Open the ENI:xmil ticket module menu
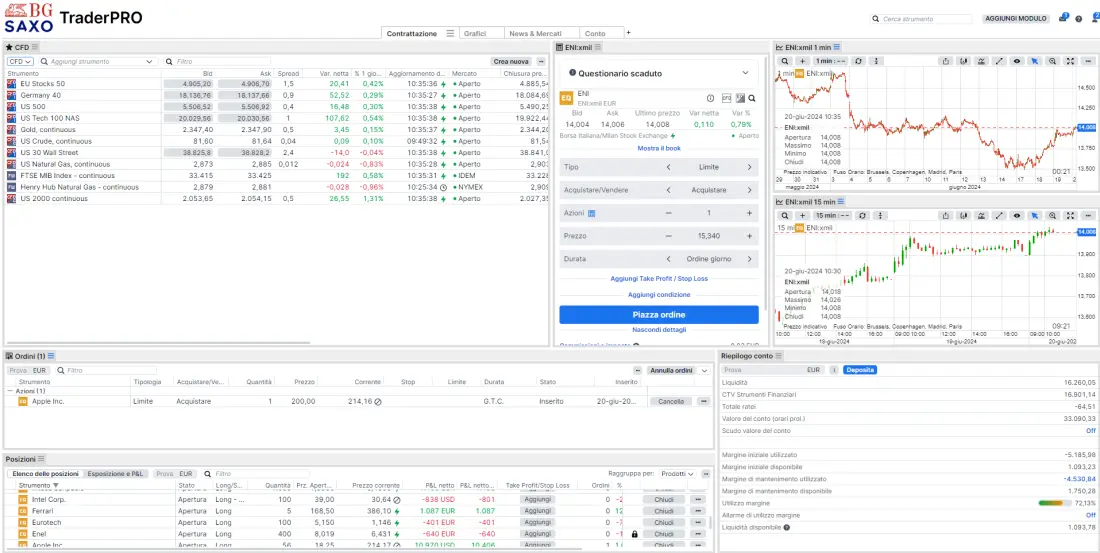Viewport: 1100px width, 553px height. pyautogui.click(x=598, y=47)
